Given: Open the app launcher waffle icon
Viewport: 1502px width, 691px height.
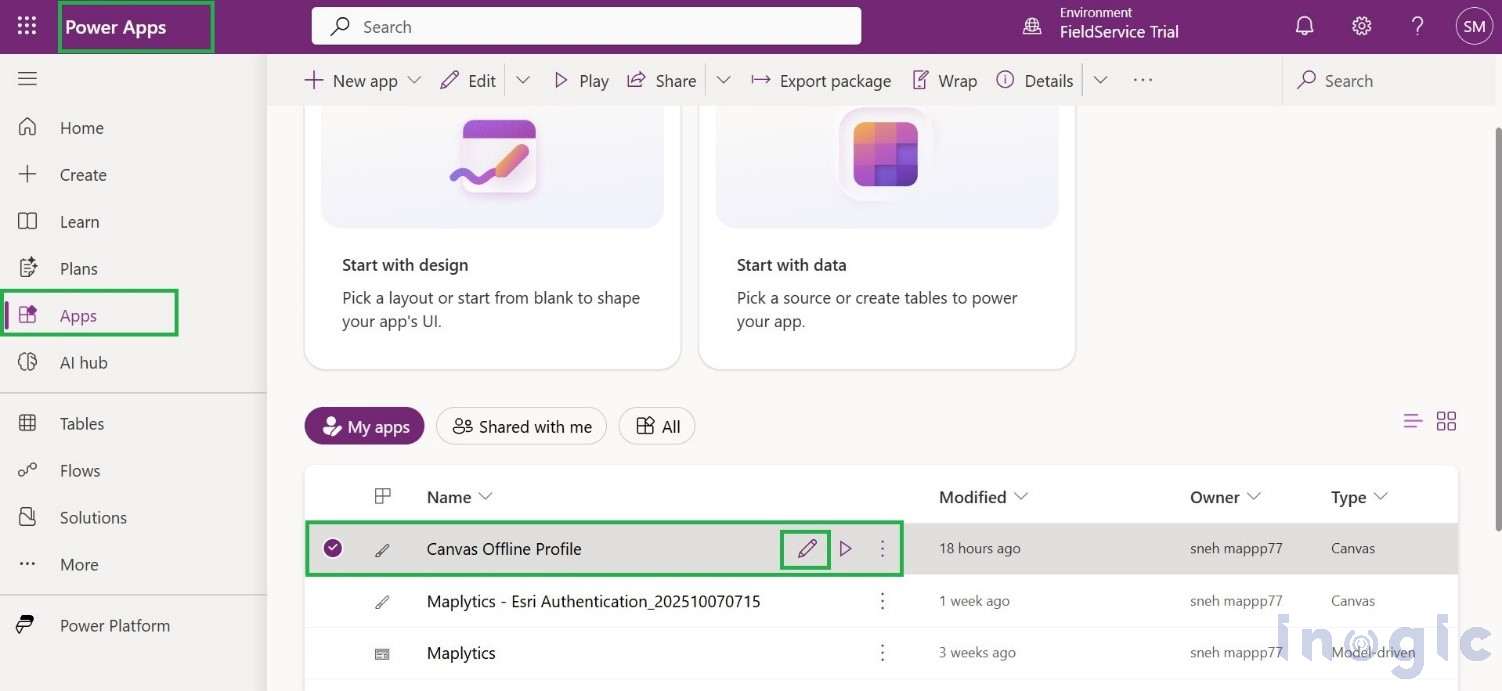Looking at the screenshot, I should point(26,25).
